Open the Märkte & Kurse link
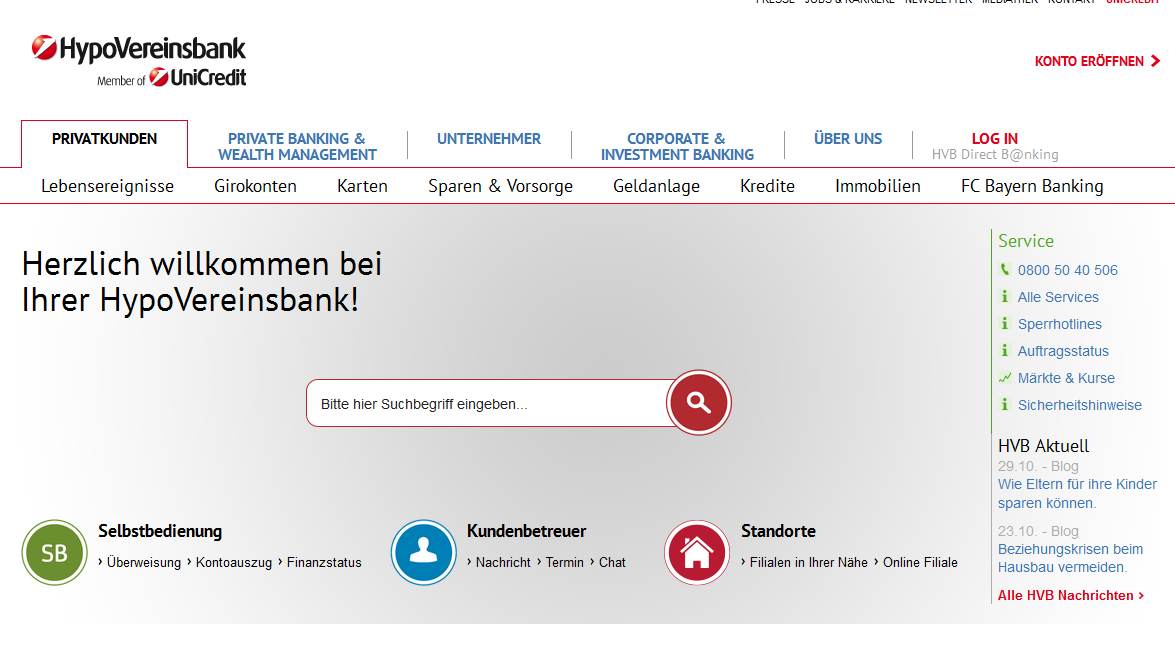 [x=1066, y=378]
